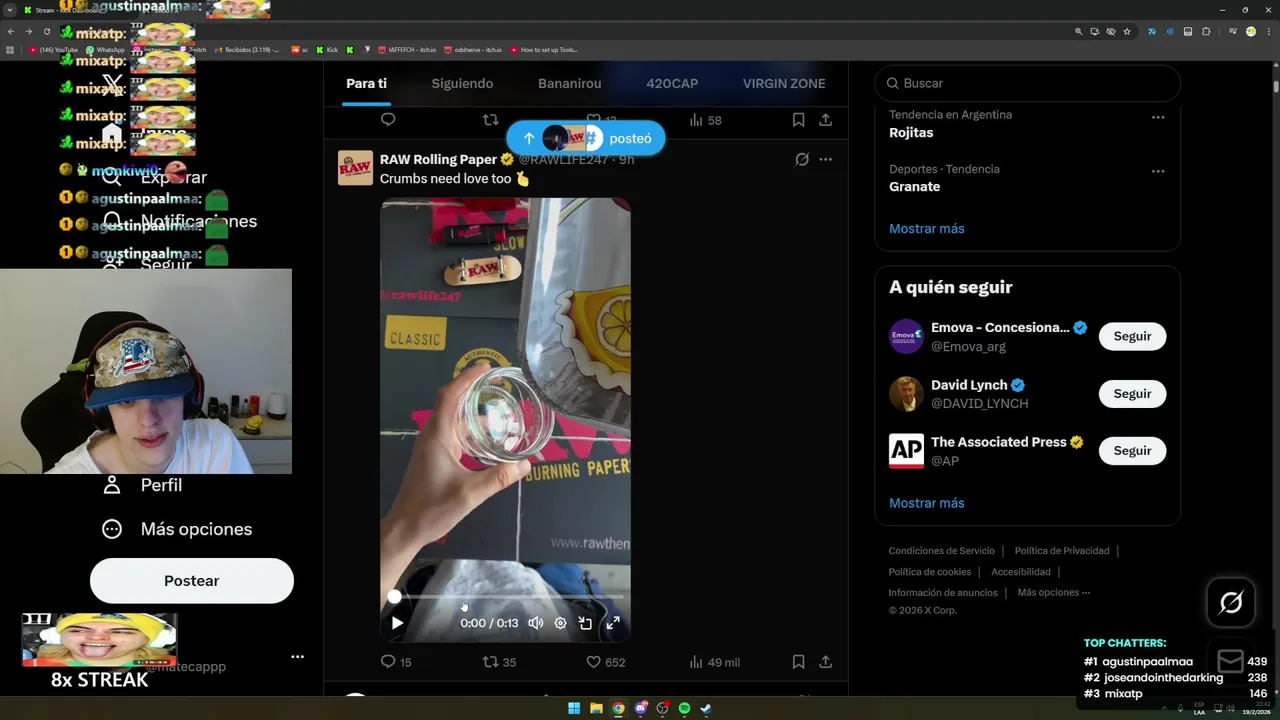The image size is (1280, 720).
Task: Reply to RAW post with 15 comments
Action: pos(396,662)
